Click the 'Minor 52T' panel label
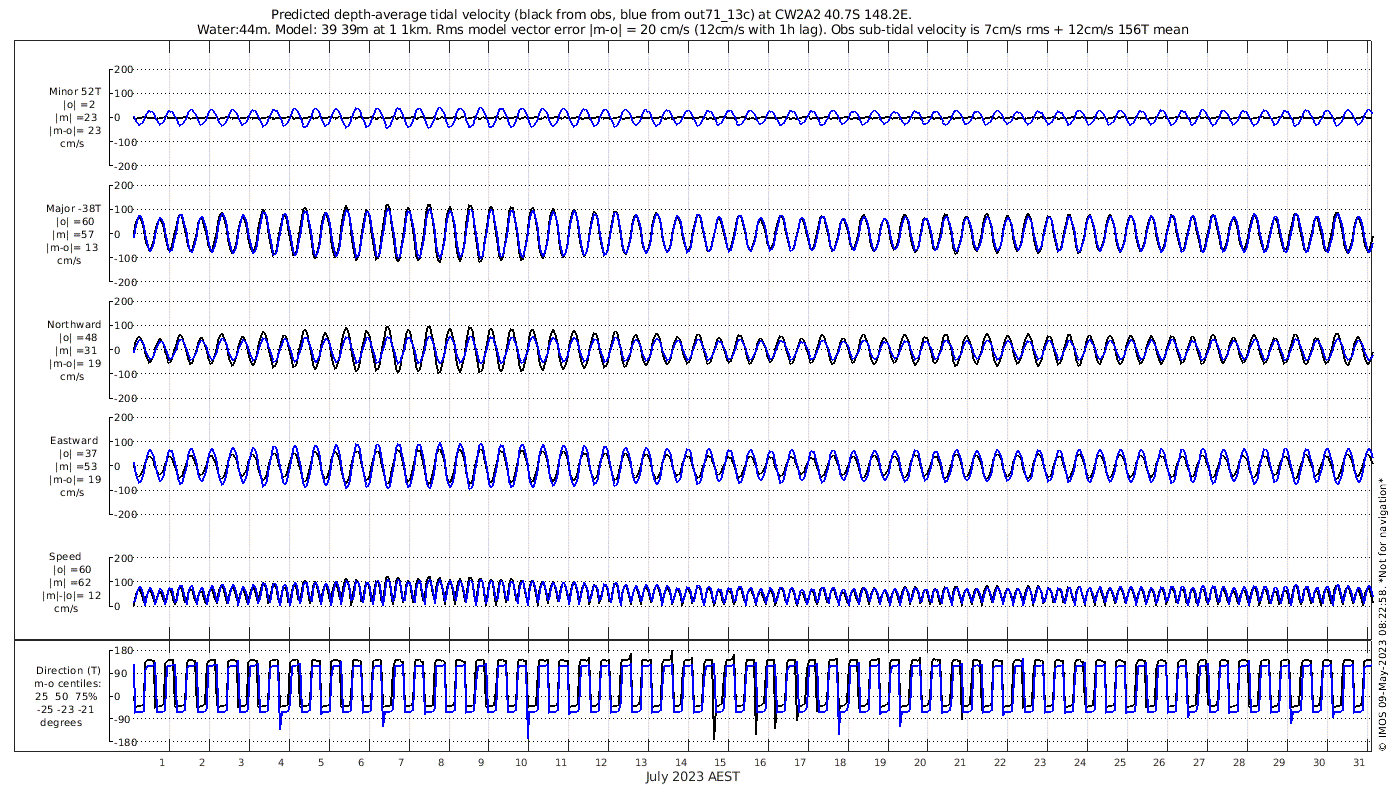 75,92
